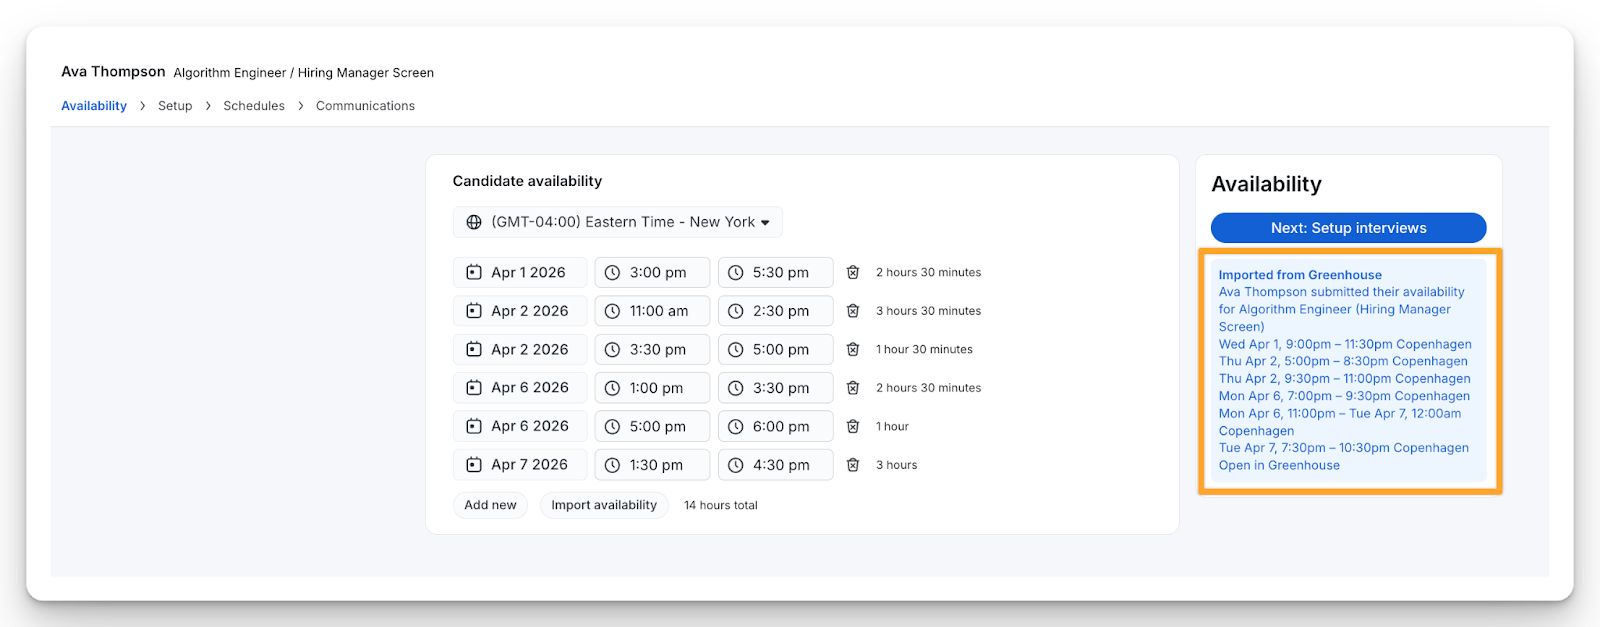Screen dimensions: 1600x627
Task: Click the globe icon in timezone selector
Action: pyautogui.click(x=474, y=222)
